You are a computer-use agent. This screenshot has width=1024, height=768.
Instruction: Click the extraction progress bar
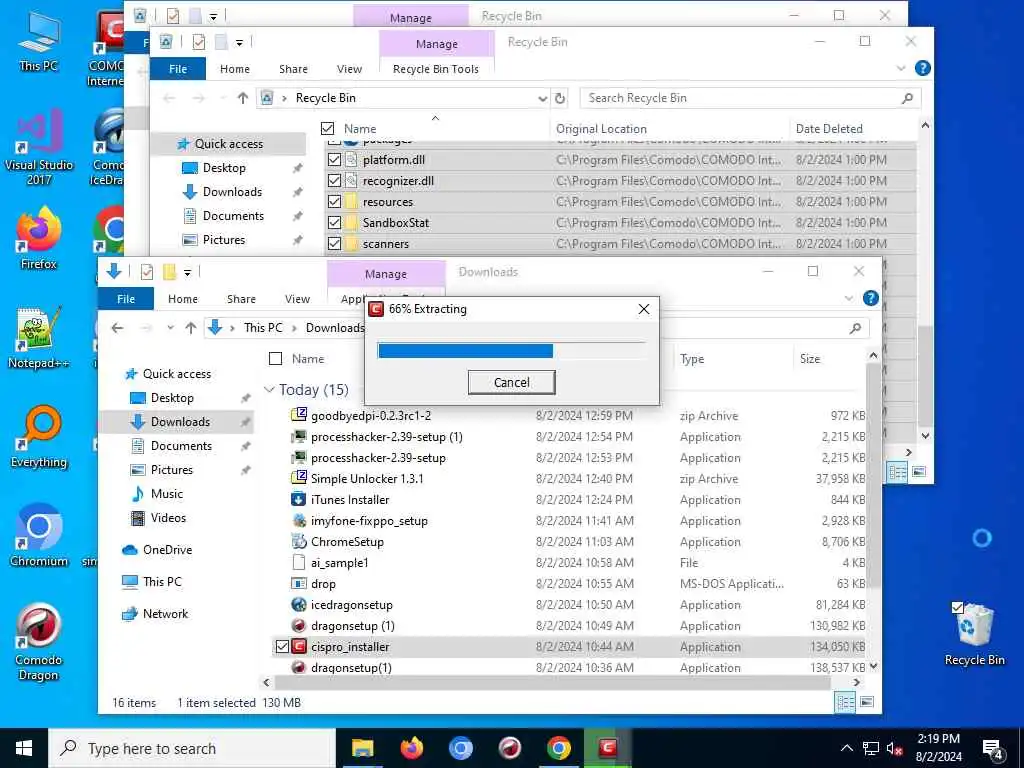tap(511, 351)
